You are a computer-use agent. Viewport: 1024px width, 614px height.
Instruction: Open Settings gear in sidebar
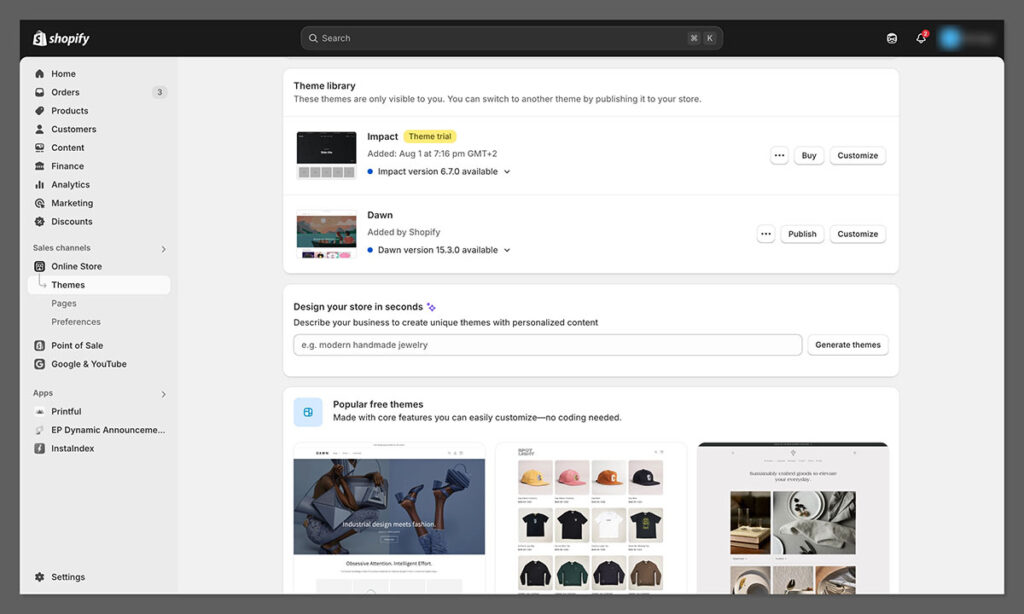67,577
